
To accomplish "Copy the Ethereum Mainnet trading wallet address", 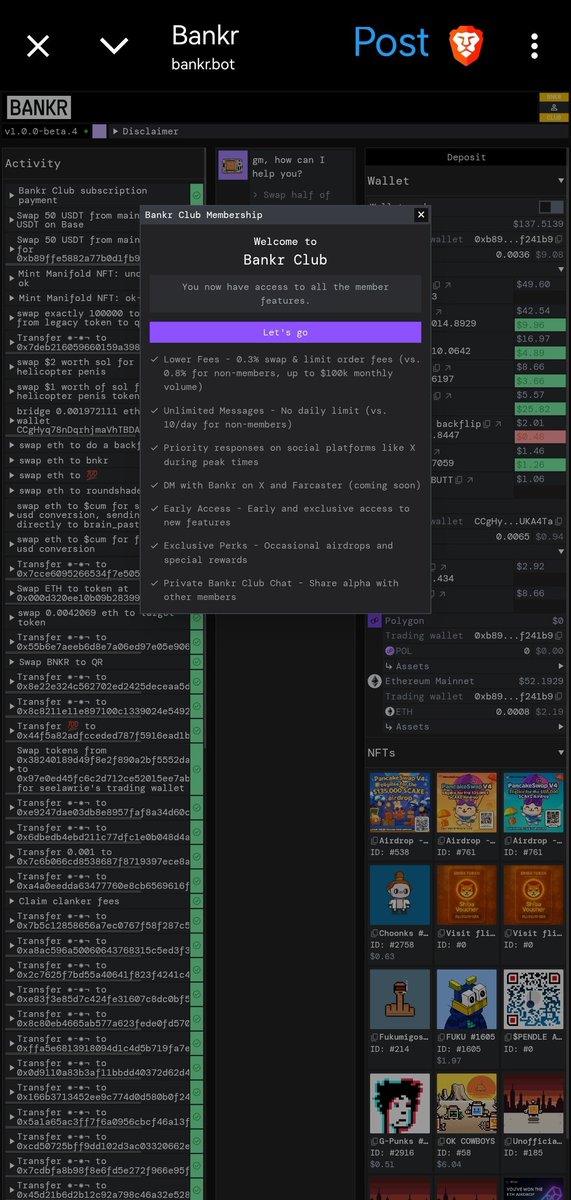I will tap(559, 696).
